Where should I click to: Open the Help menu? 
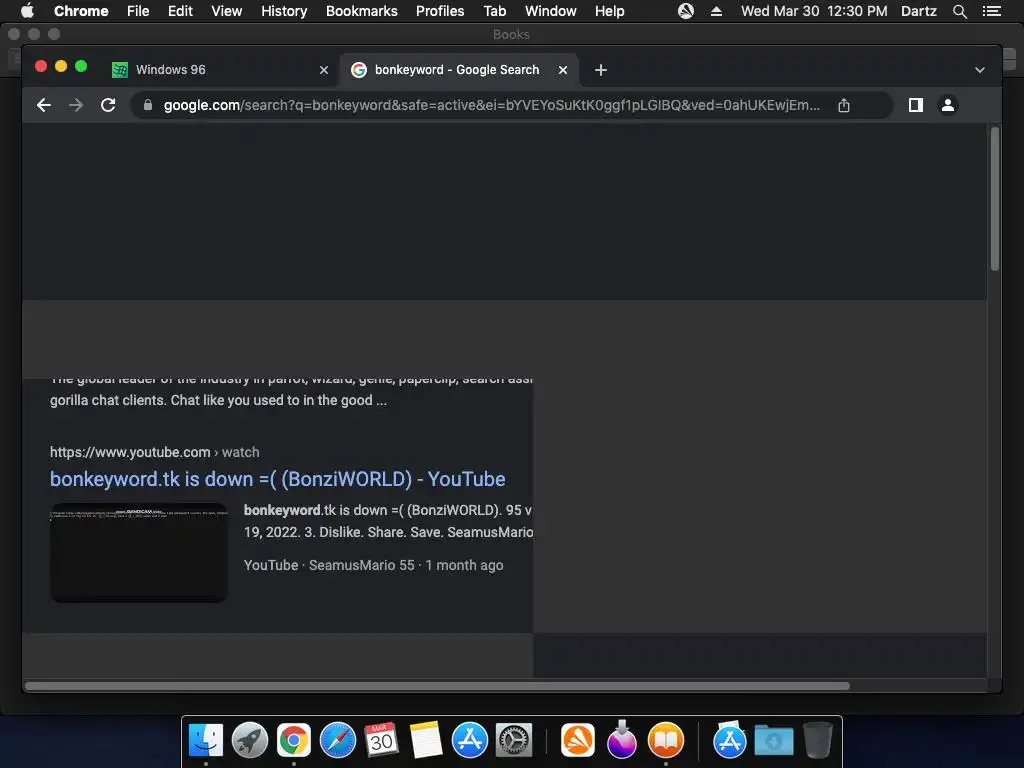pyautogui.click(x=609, y=11)
